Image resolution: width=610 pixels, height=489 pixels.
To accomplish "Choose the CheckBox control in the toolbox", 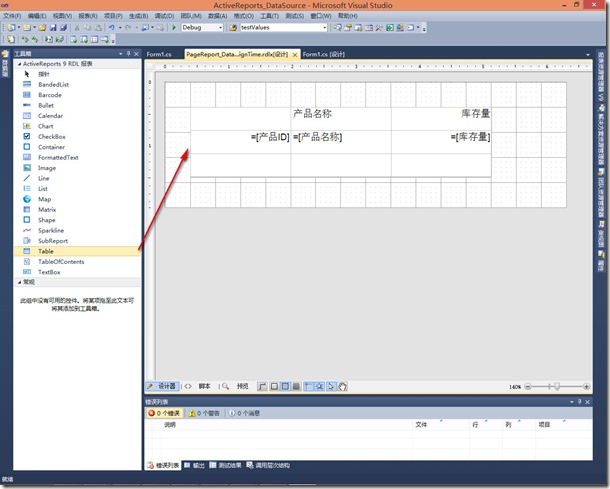I will coord(77,137).
